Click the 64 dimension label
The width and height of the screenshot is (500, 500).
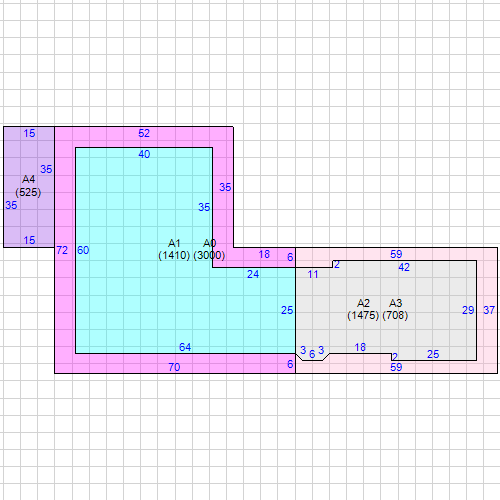pos(185,347)
